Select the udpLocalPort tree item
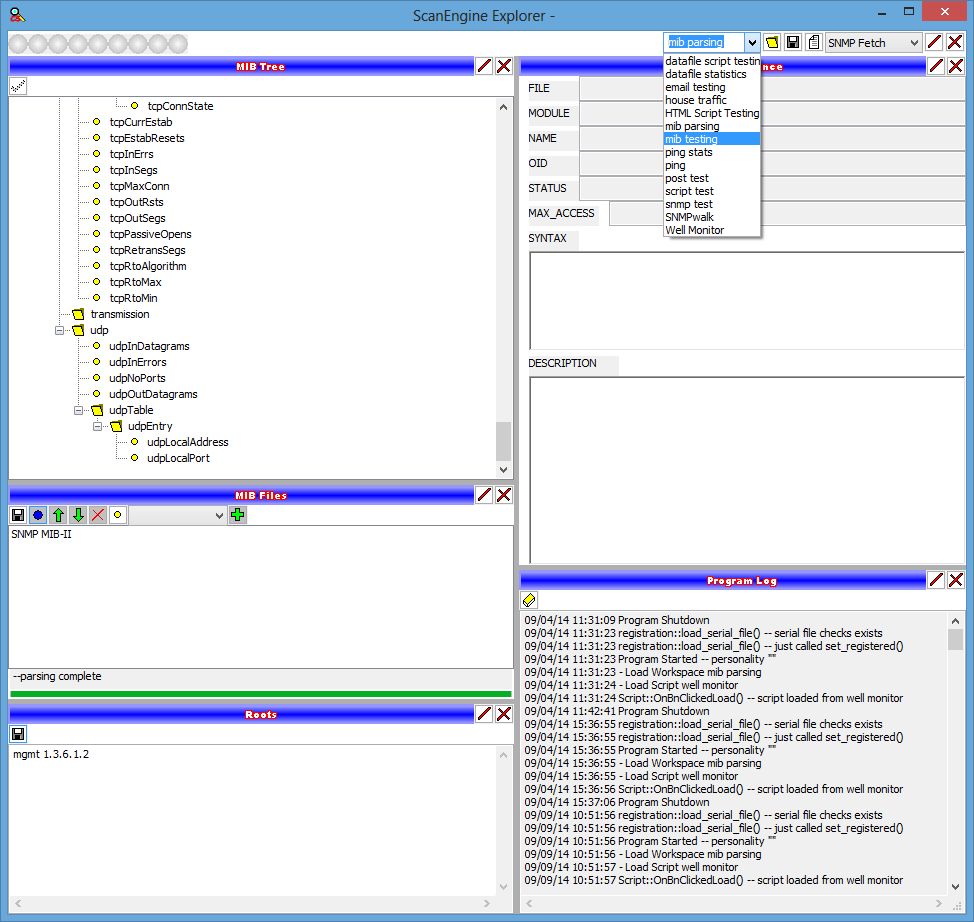974x922 pixels. pyautogui.click(x=178, y=458)
